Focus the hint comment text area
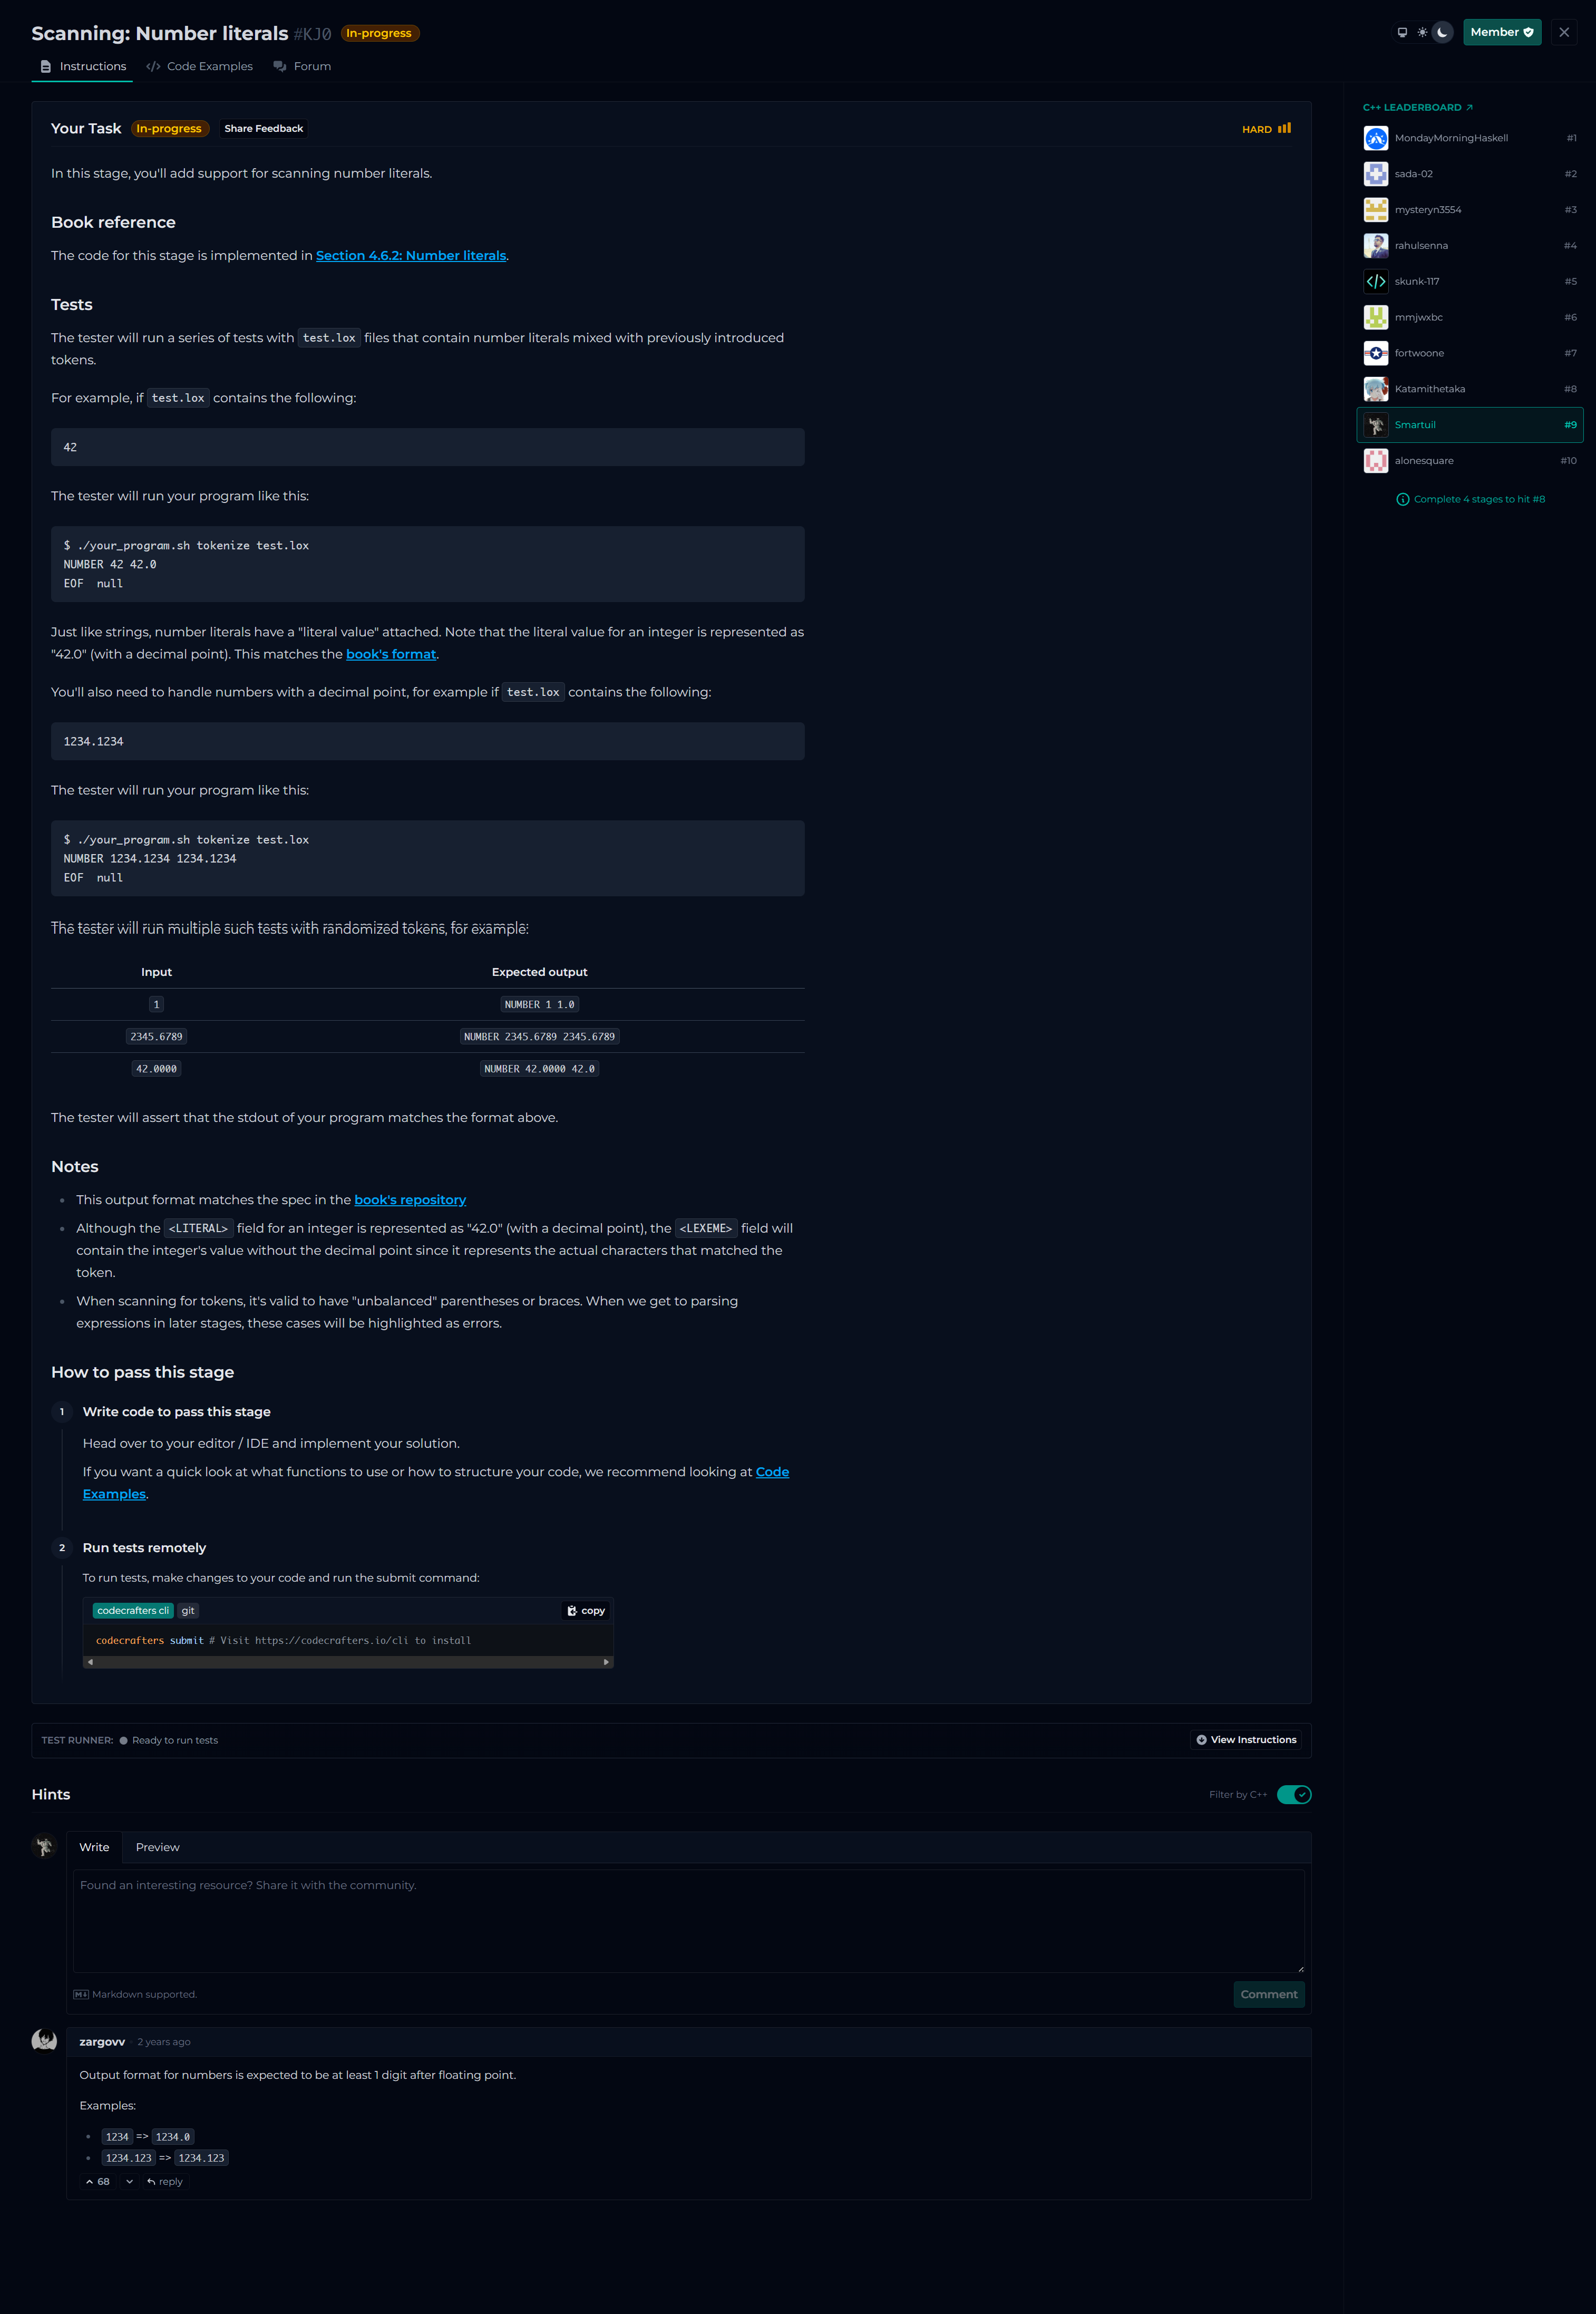The width and height of the screenshot is (1596, 2314). tap(688, 1920)
